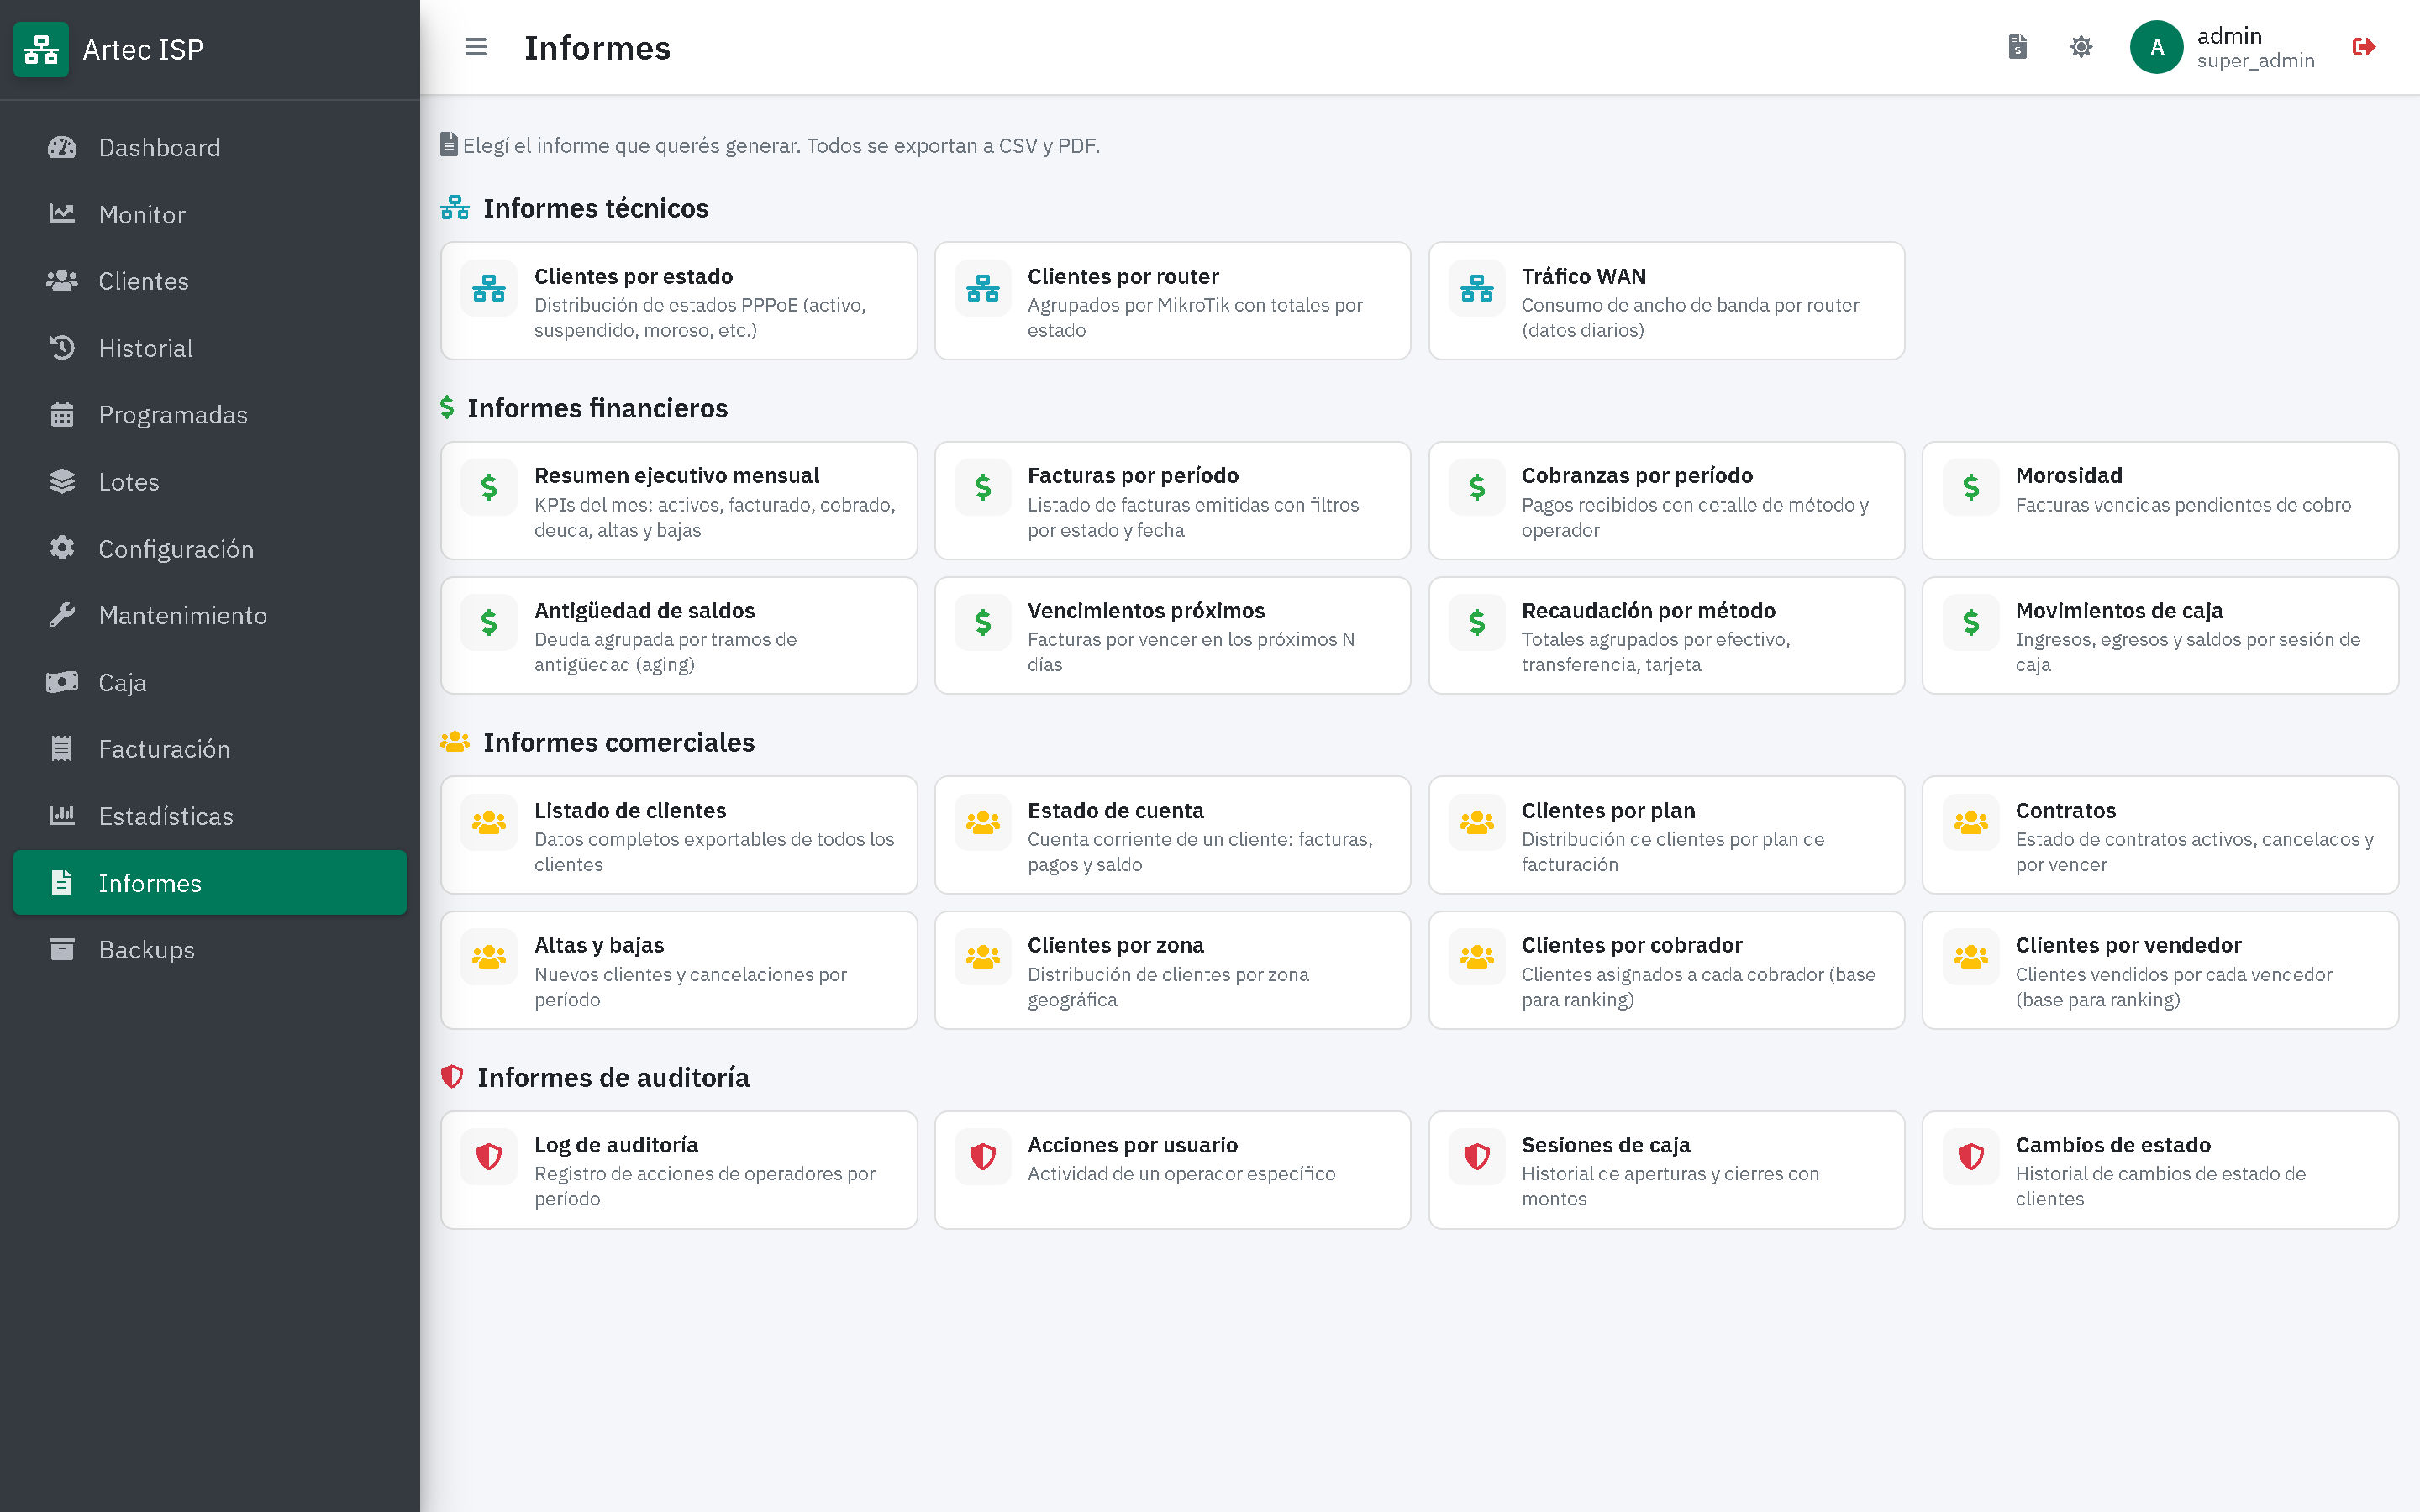Open the Cambios de estado report
Image resolution: width=2420 pixels, height=1512 pixels.
coord(2160,1170)
